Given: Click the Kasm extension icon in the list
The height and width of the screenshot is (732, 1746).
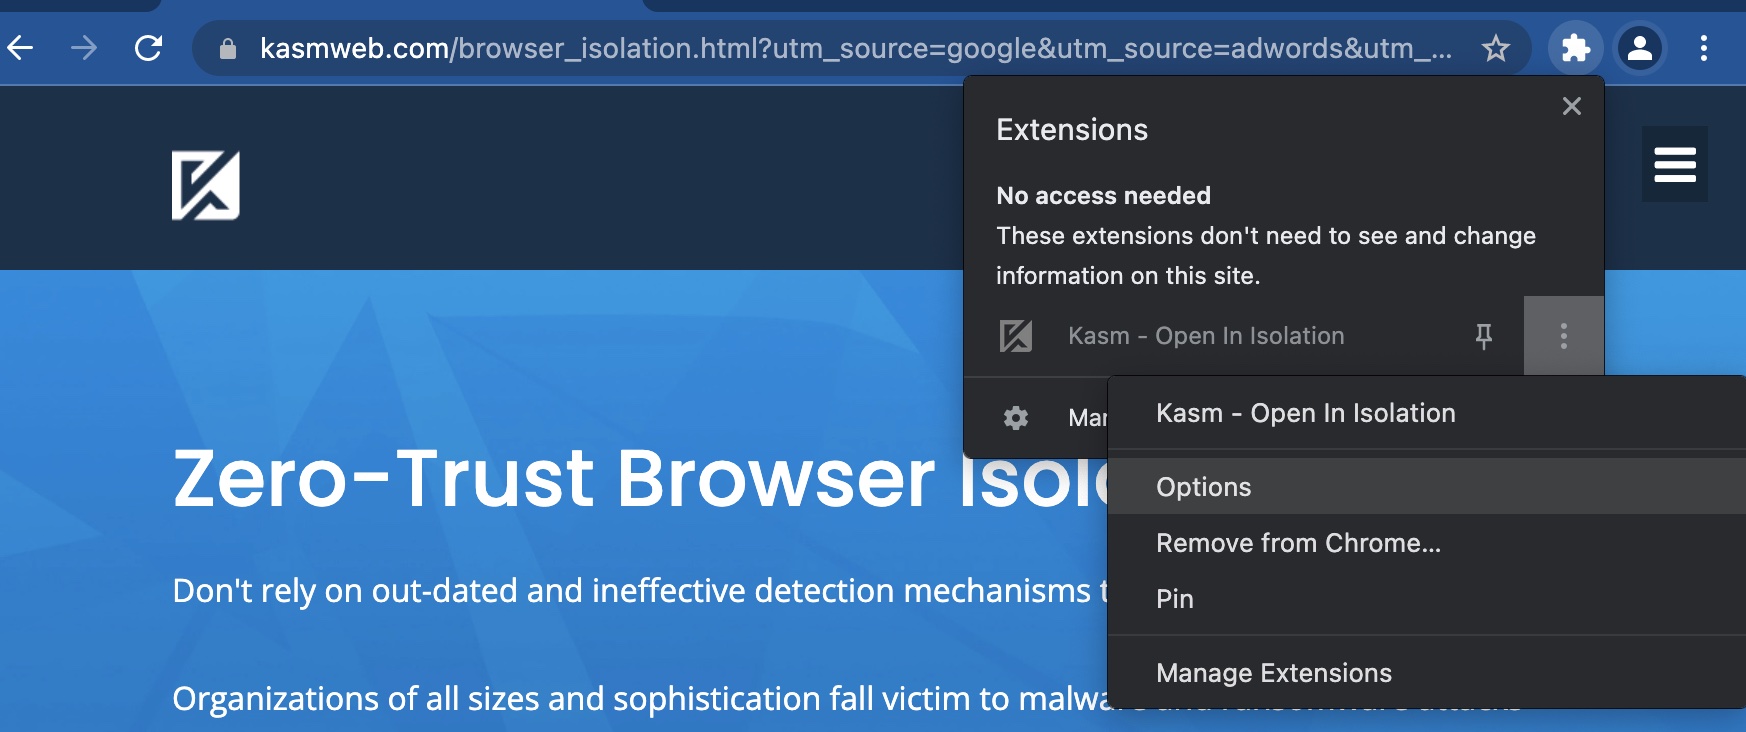Looking at the screenshot, I should (1016, 336).
